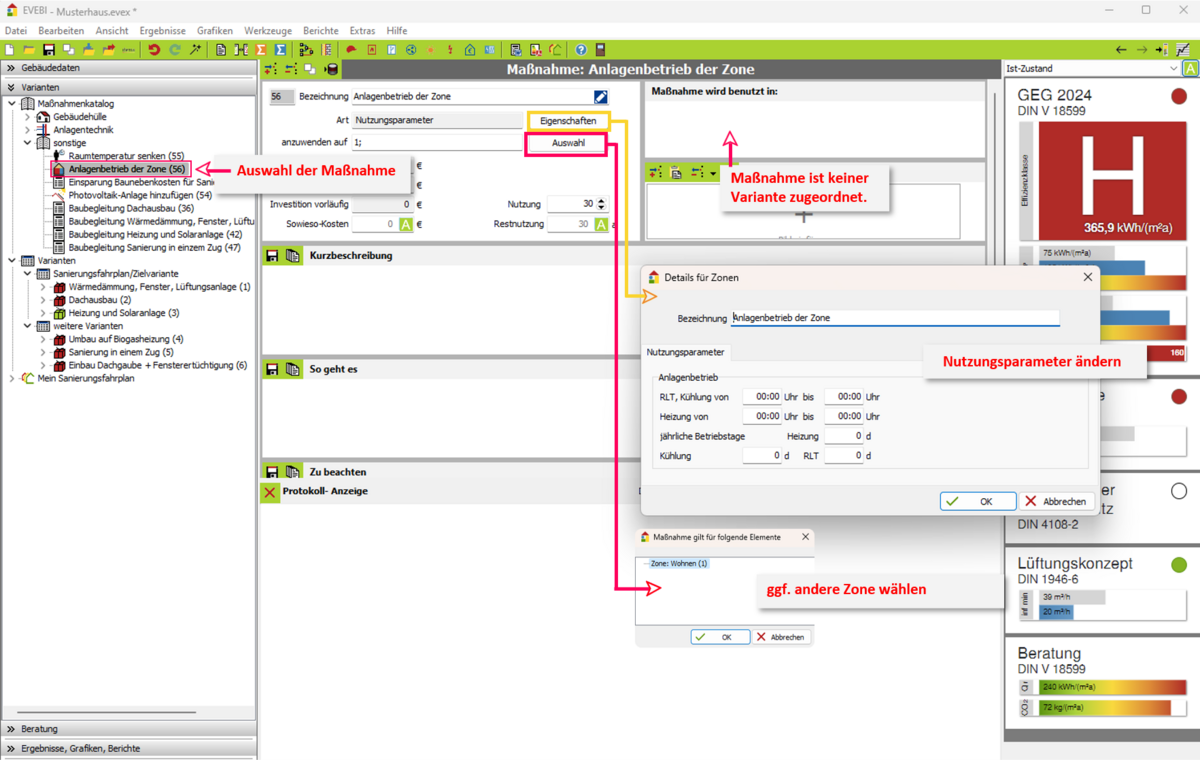This screenshot has height=760, width=1200.
Task: Toggle the green A next to Ist-Zustand
Action: pyautogui.click(x=1190, y=69)
